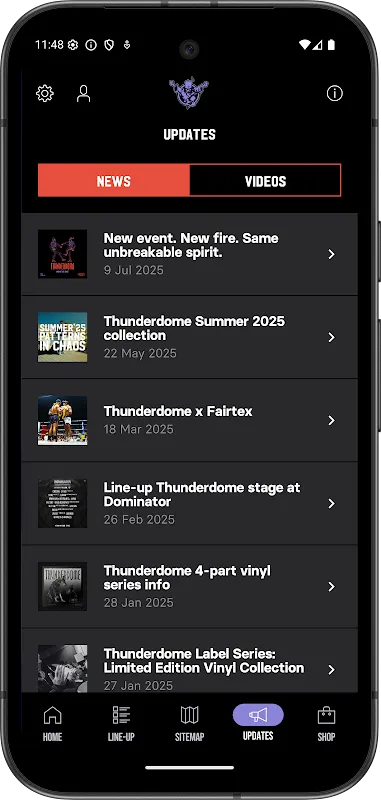The height and width of the screenshot is (800, 381).
Task: Open chevron next to Thunderdome x Fairtex
Action: coord(332,420)
